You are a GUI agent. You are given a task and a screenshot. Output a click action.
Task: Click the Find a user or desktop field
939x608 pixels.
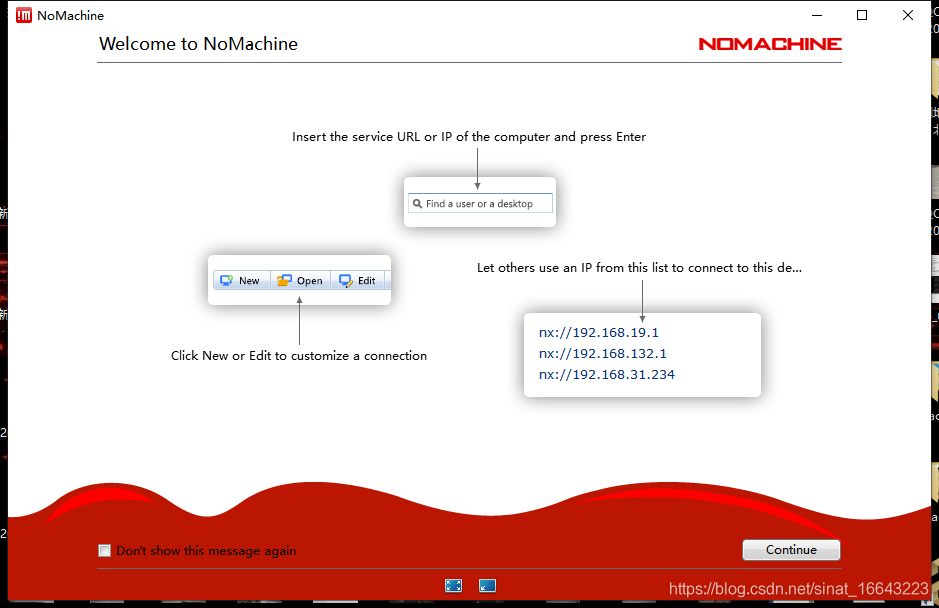coord(480,204)
